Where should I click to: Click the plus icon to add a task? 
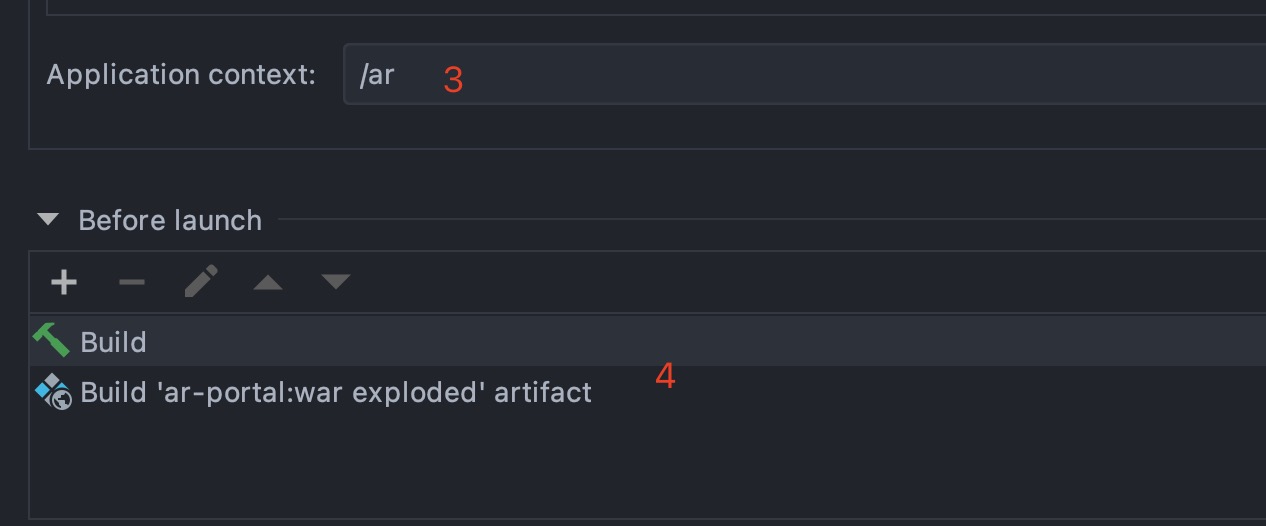coord(64,282)
